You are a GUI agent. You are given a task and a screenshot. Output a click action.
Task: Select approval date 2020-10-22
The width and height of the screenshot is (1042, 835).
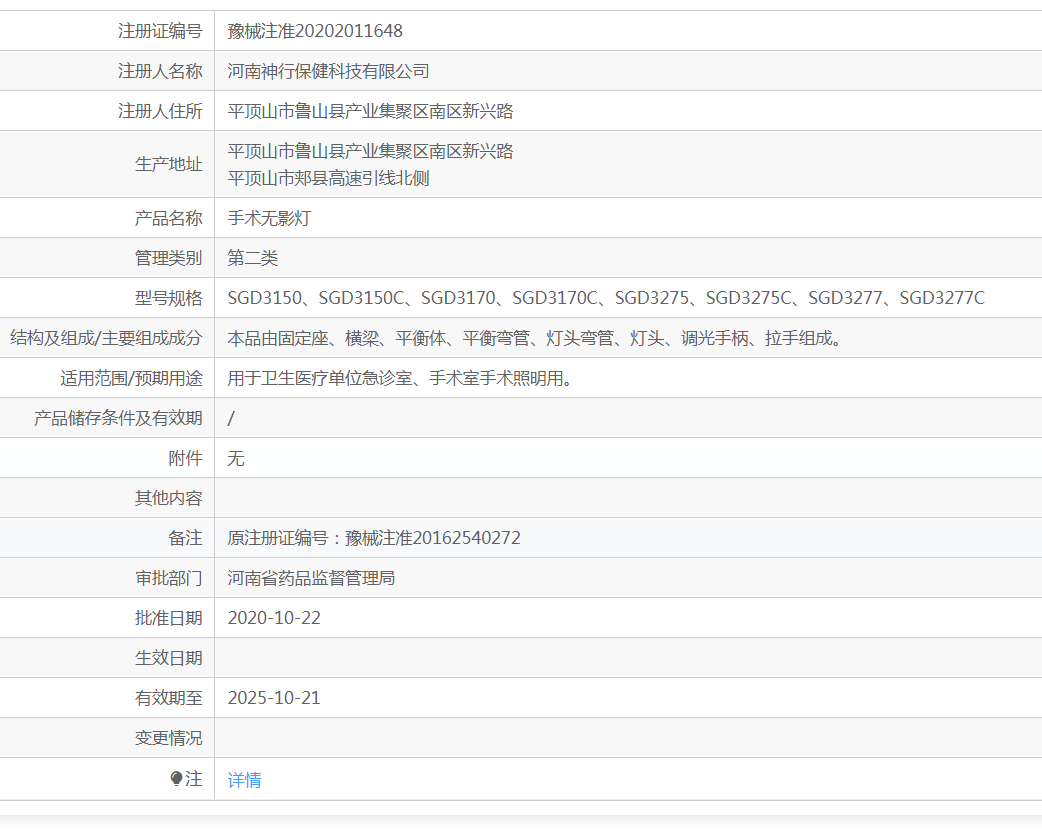pyautogui.click(x=274, y=618)
